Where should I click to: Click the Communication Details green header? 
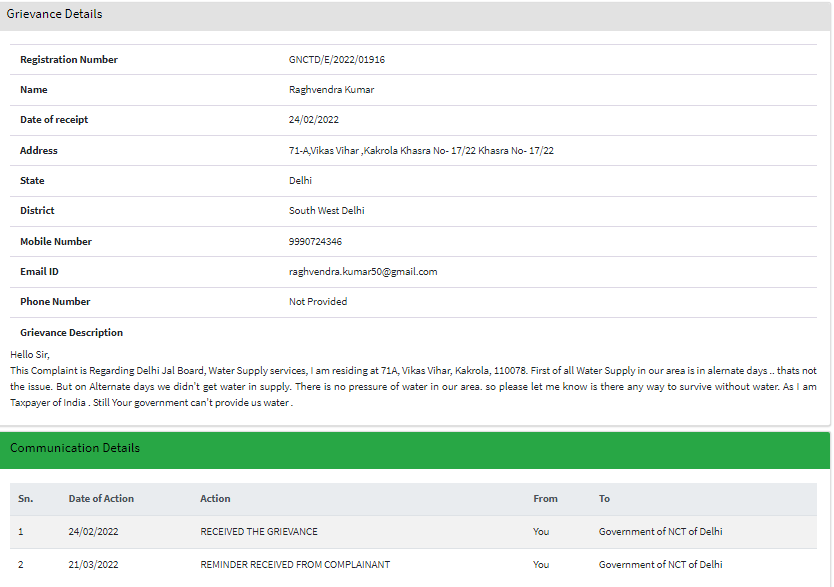point(415,450)
